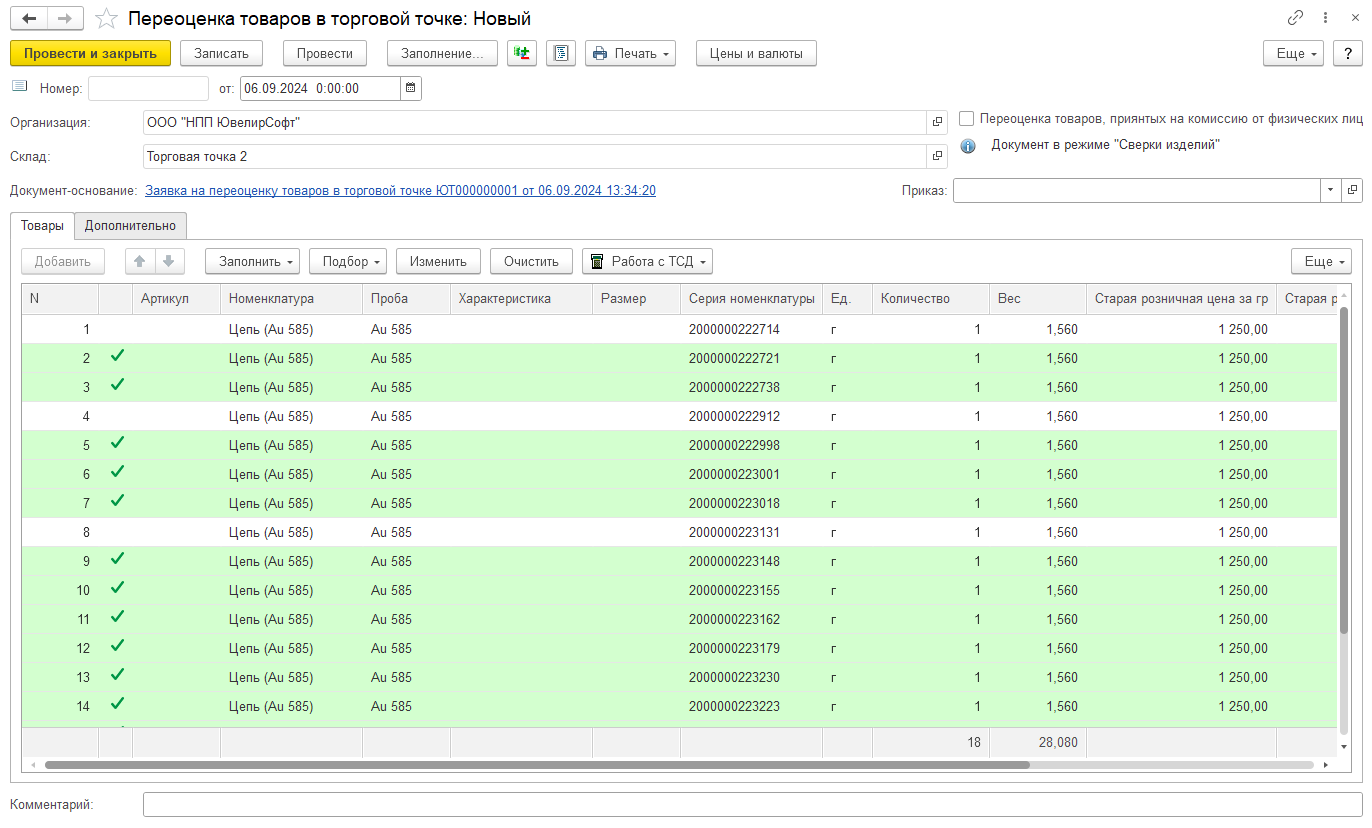Select series cell 2000000222912
Image resolution: width=1372 pixels, height=828 pixels.
click(751, 416)
